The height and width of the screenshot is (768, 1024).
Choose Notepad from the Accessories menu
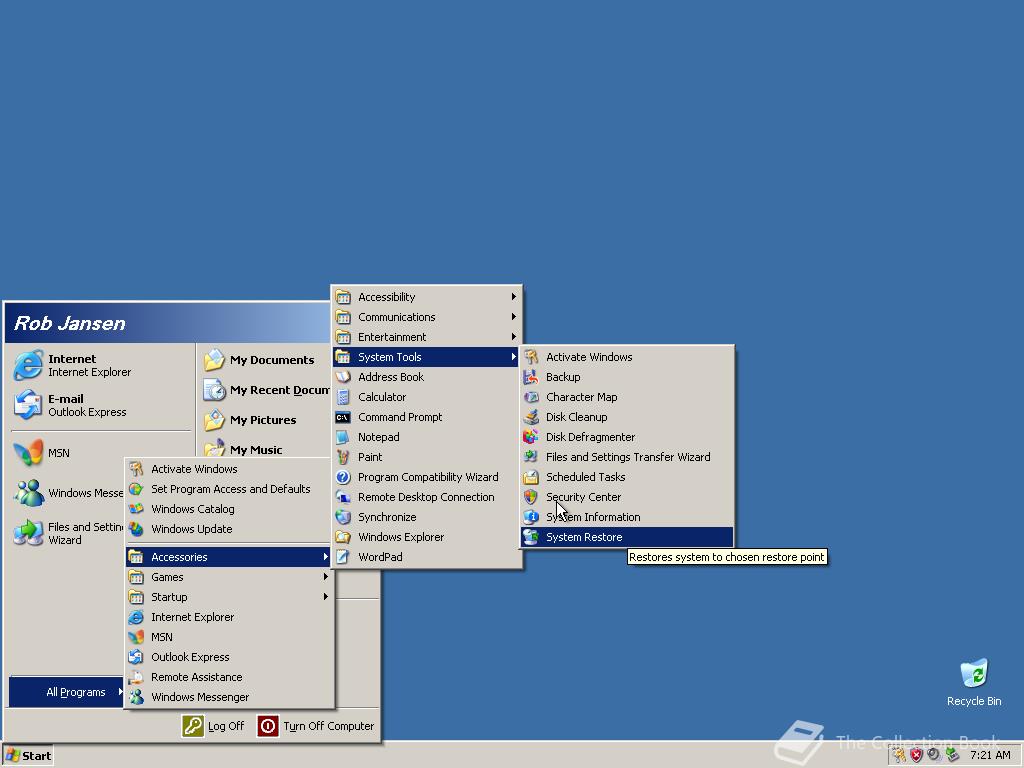[x=379, y=437]
